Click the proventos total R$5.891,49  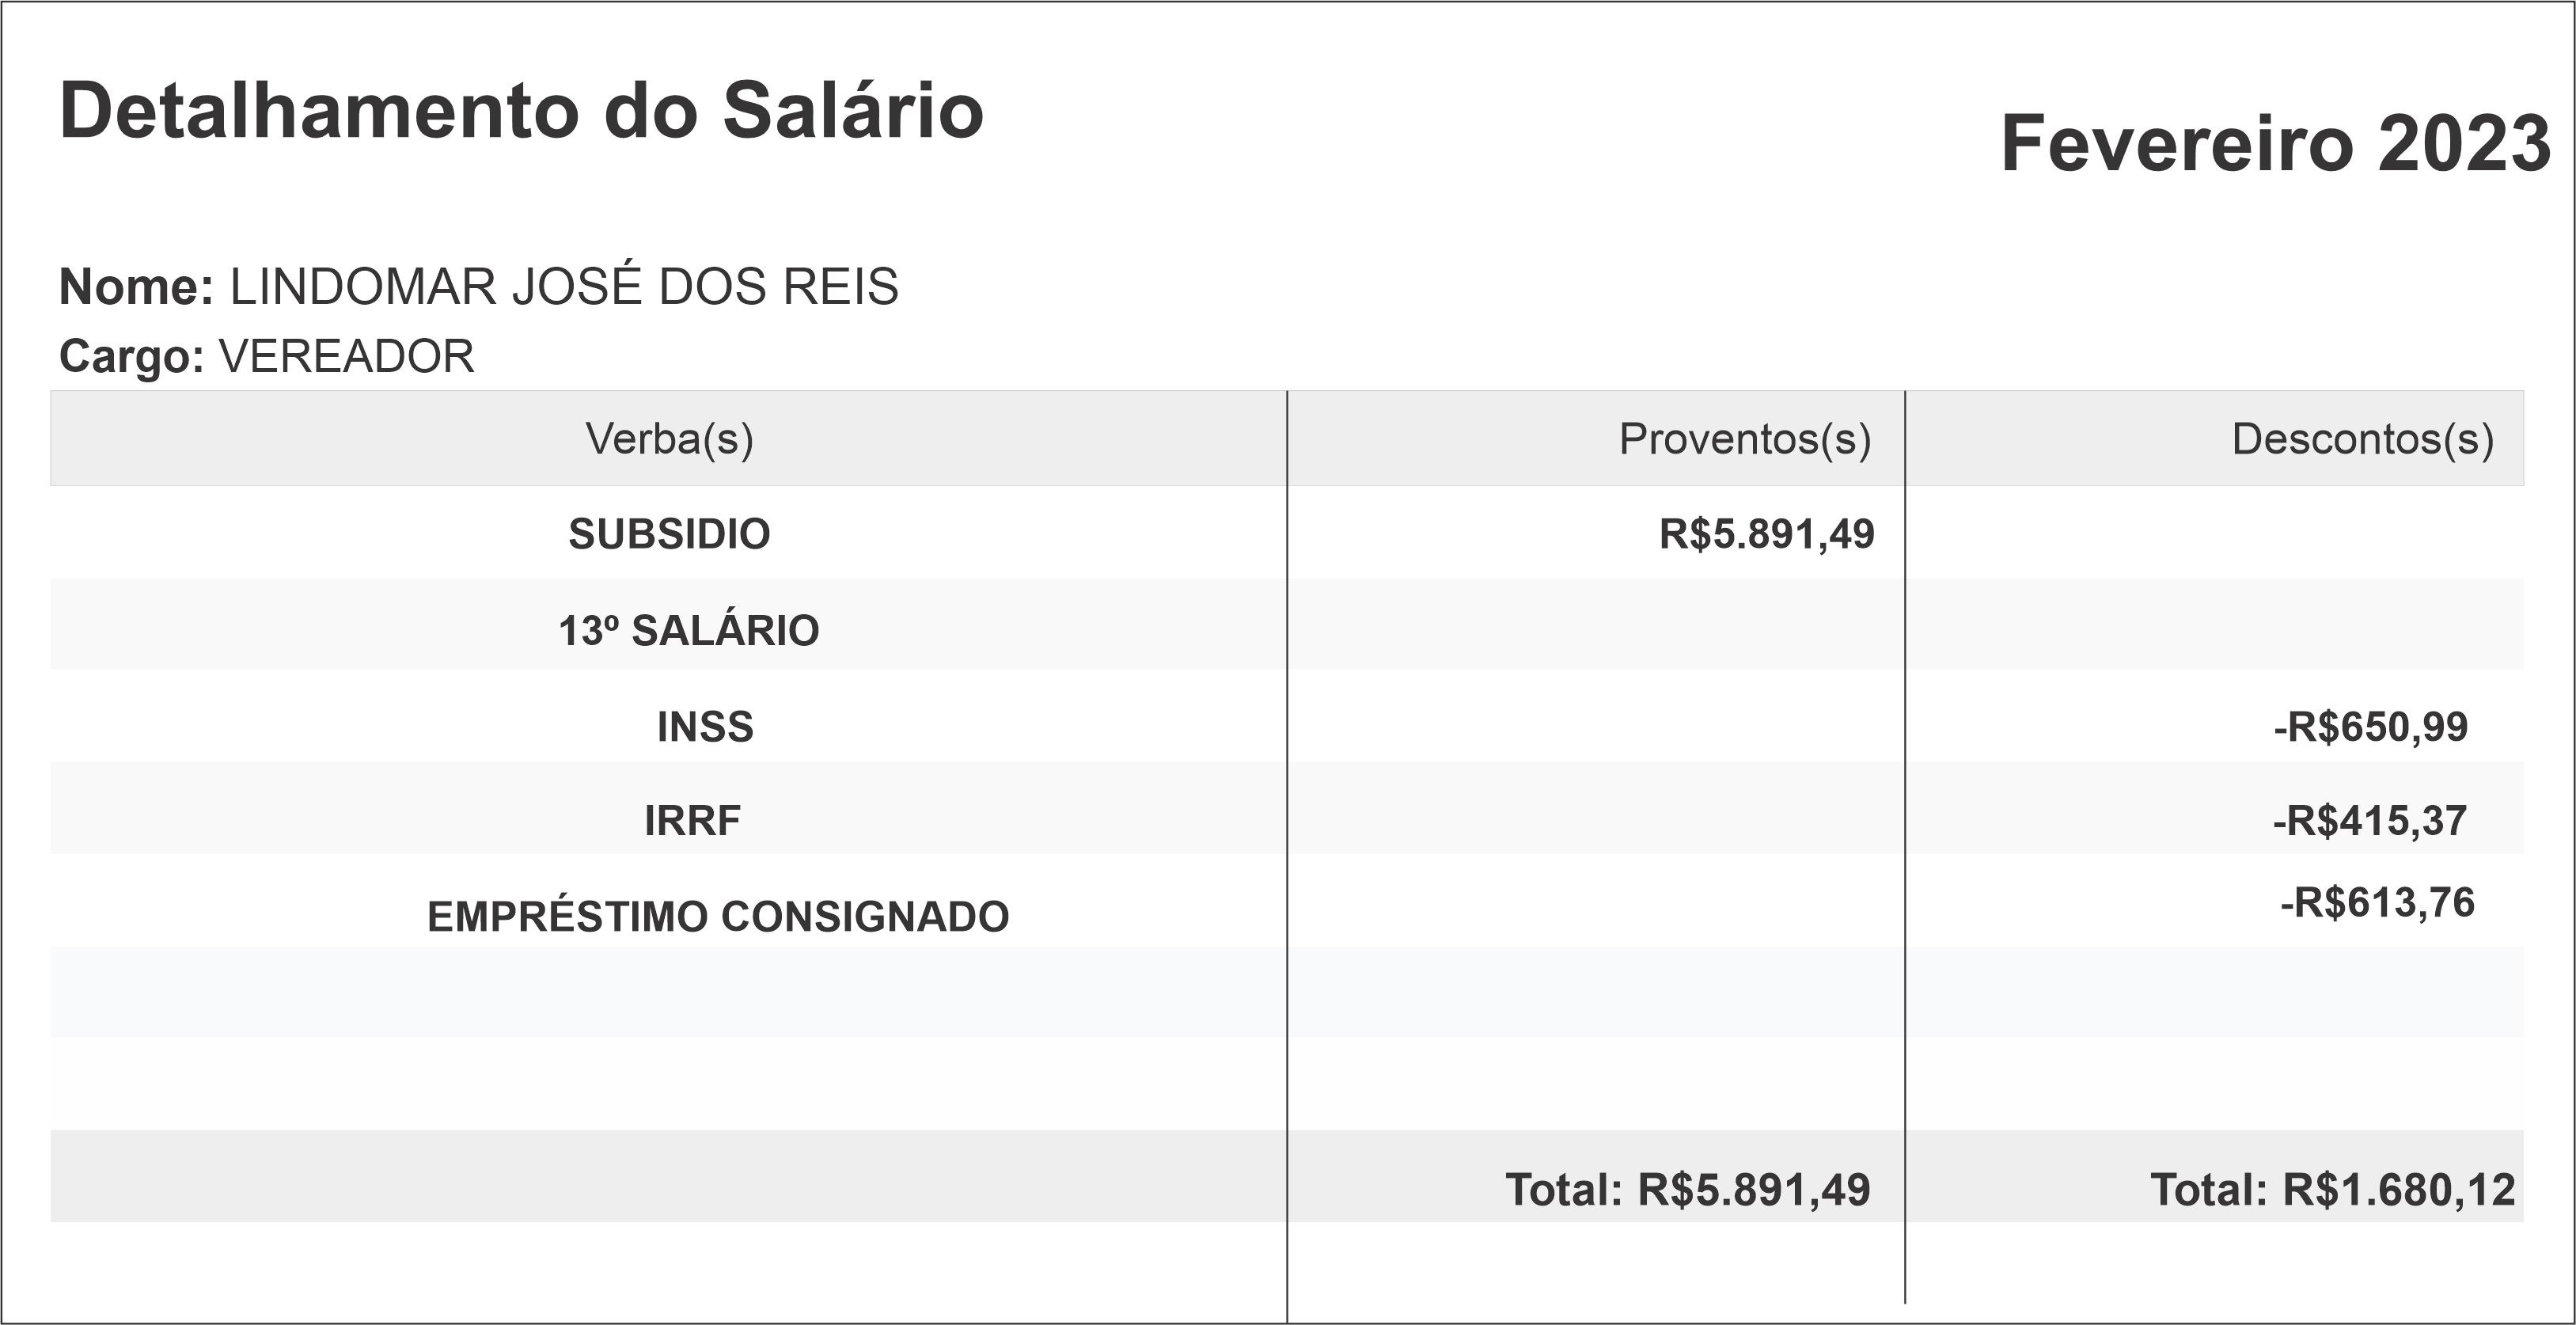1687,1190
